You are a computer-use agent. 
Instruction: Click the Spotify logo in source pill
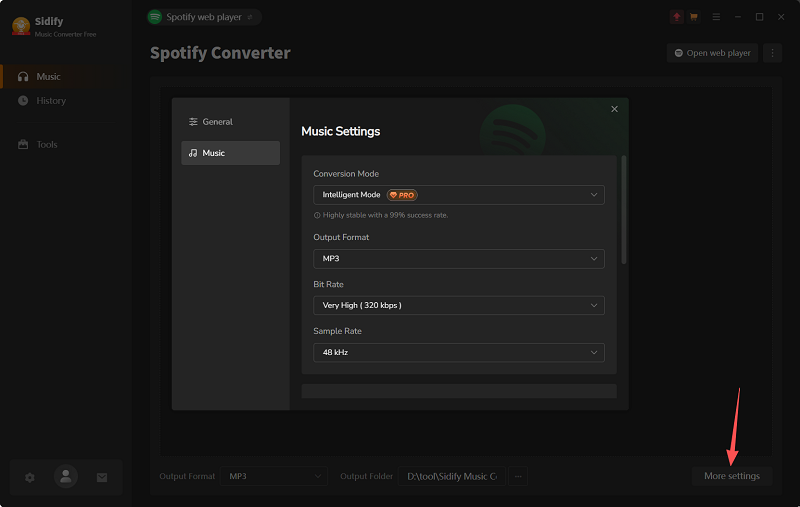point(155,17)
